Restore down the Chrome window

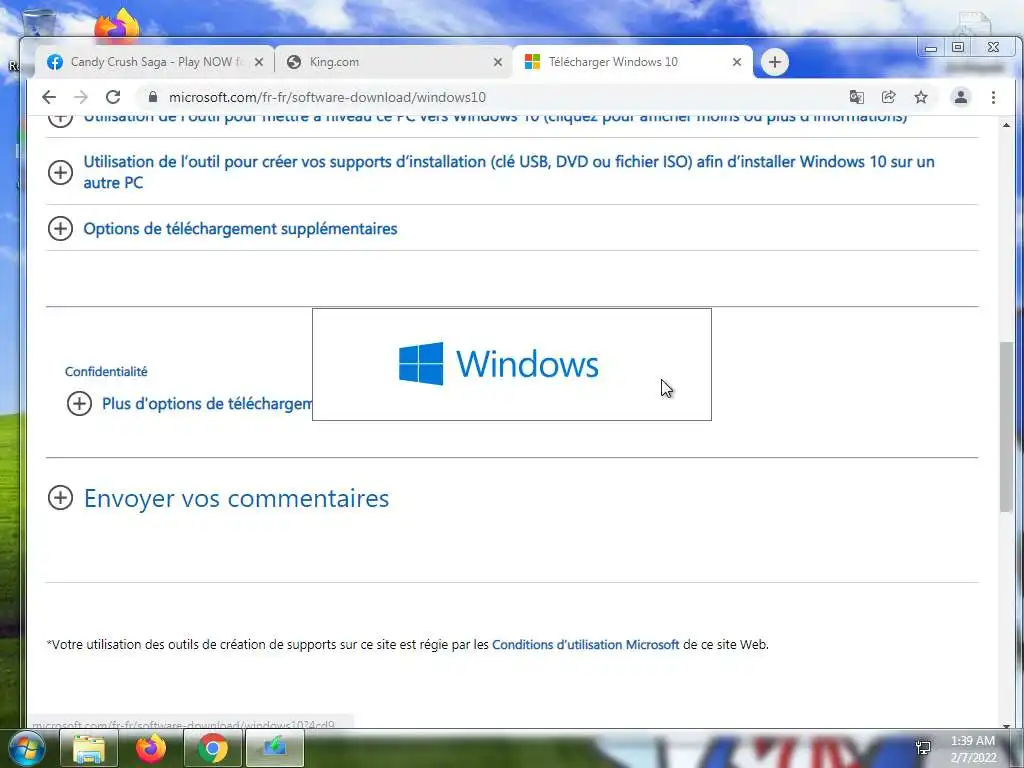pyautogui.click(x=958, y=48)
